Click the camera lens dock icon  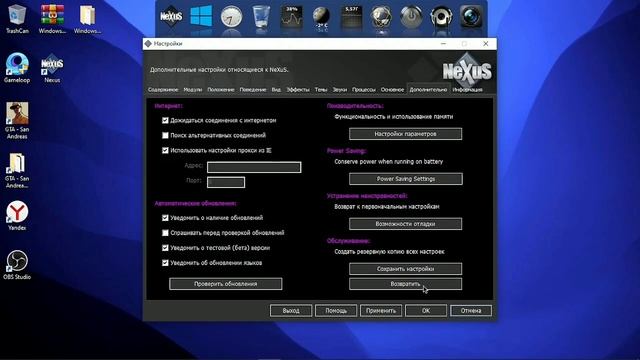coord(471,17)
